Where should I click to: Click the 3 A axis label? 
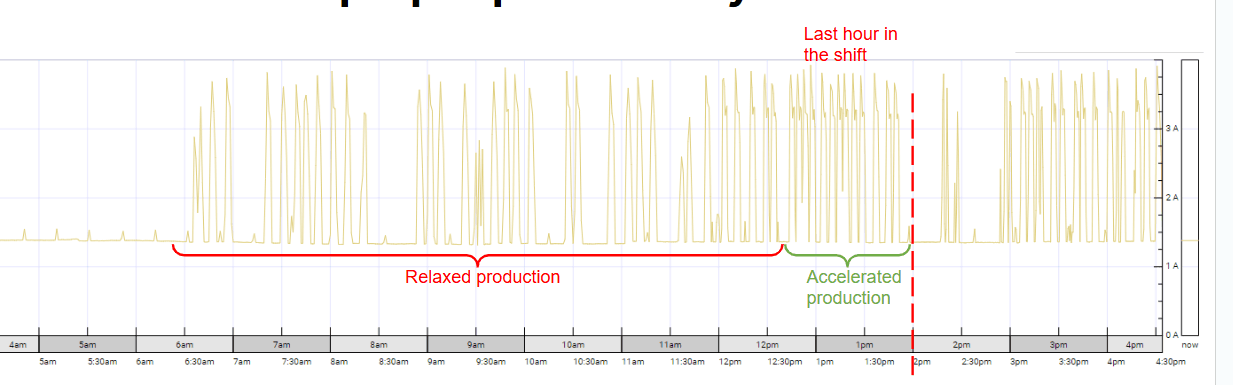coord(1172,129)
